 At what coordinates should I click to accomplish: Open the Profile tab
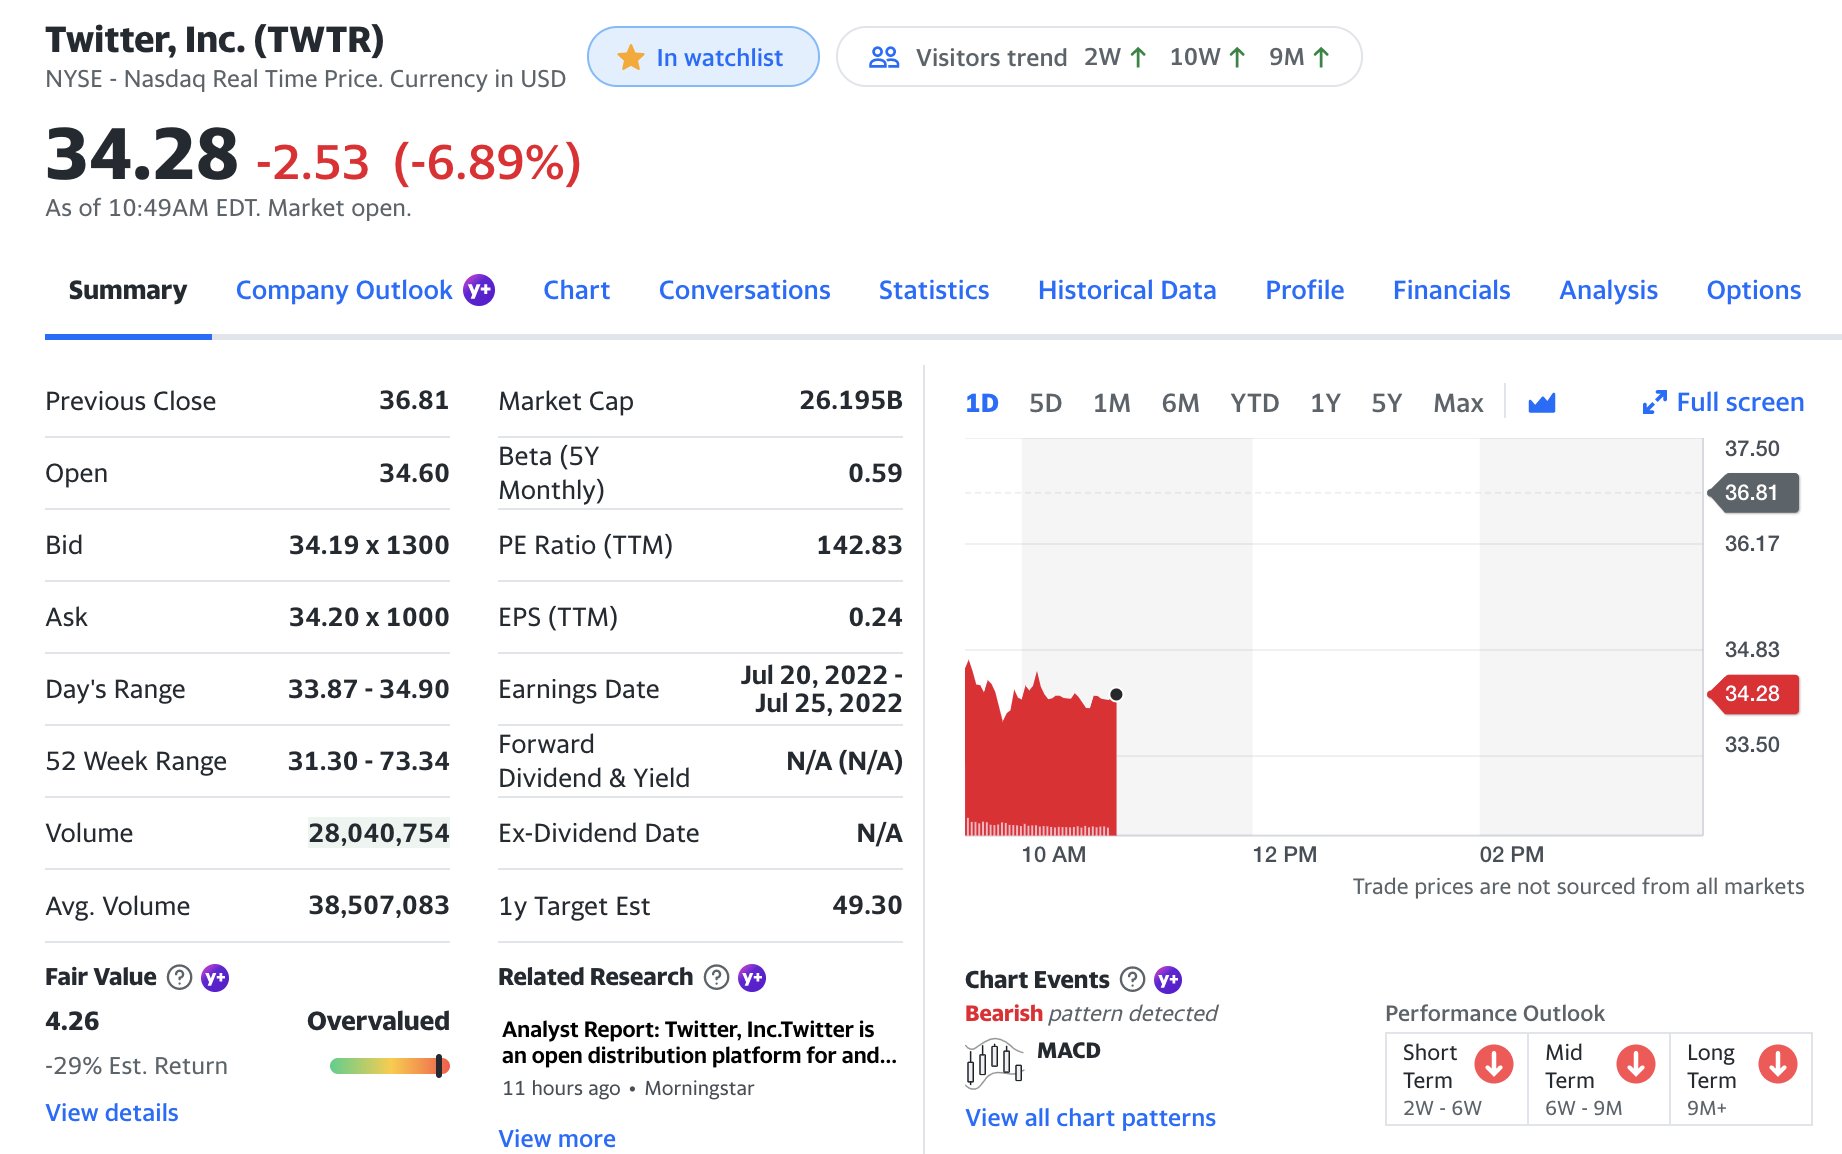tap(1305, 290)
